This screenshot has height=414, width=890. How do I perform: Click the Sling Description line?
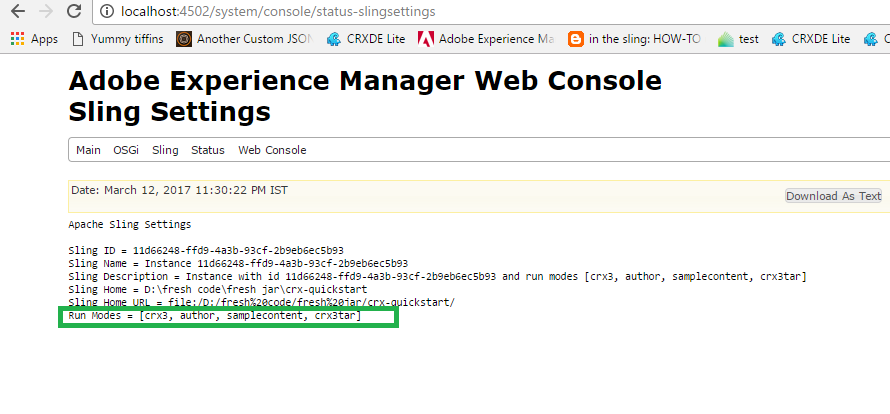[x=438, y=277]
